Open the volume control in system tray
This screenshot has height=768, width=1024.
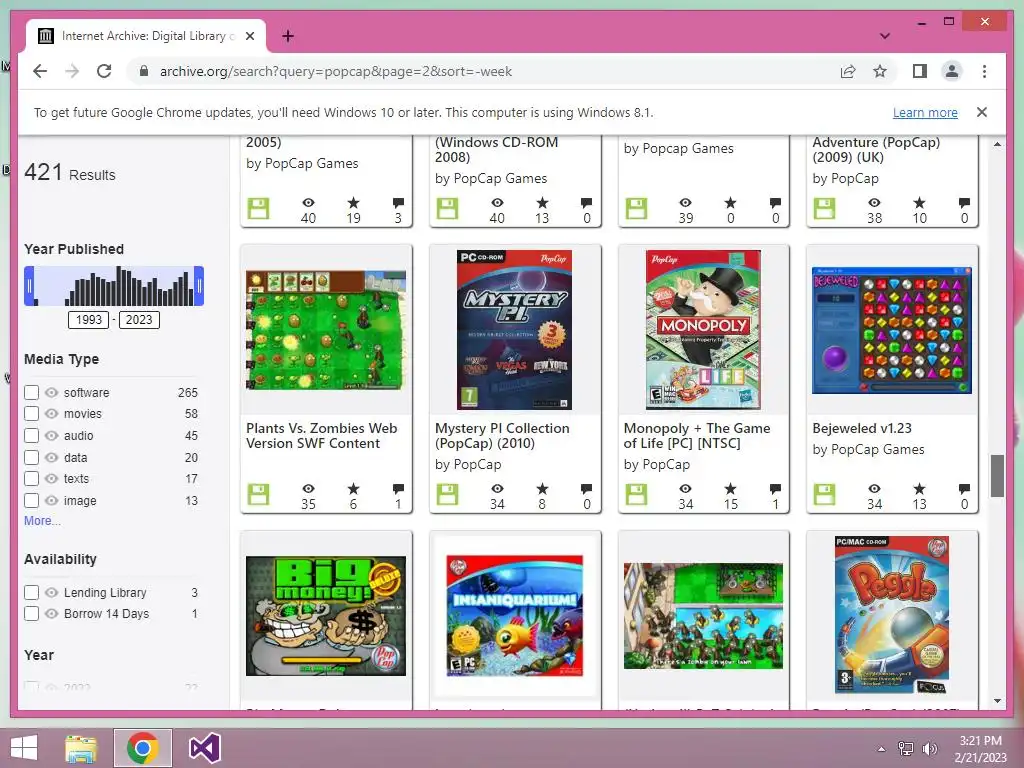(x=929, y=749)
